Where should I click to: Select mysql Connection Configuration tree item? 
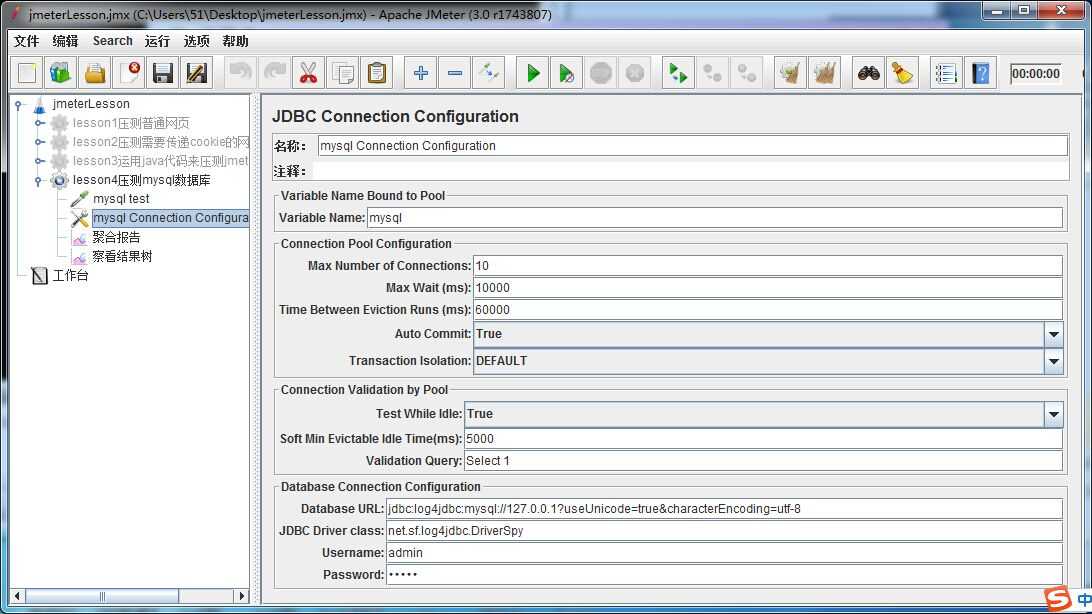pos(170,218)
